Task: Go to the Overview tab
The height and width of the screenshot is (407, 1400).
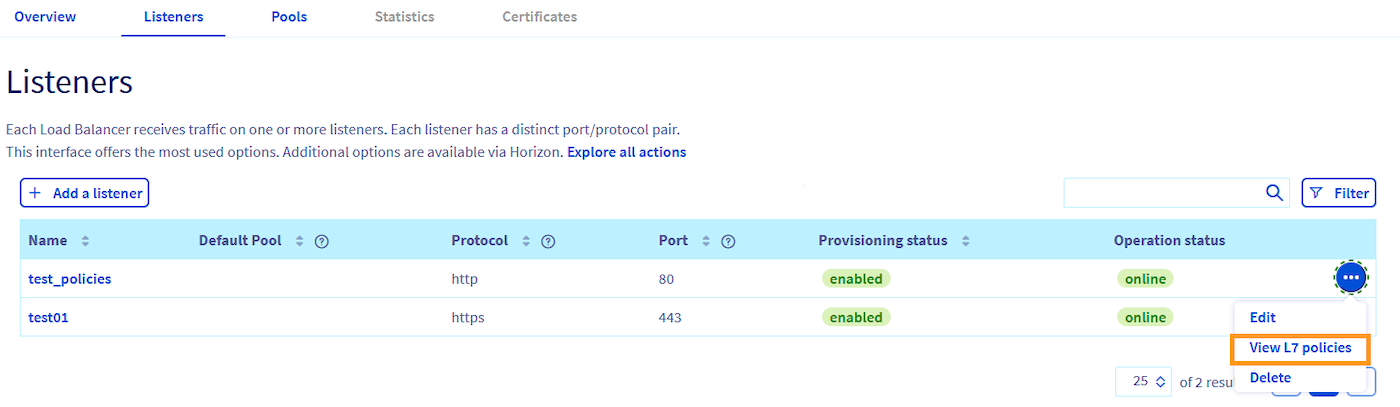Action: [45, 17]
